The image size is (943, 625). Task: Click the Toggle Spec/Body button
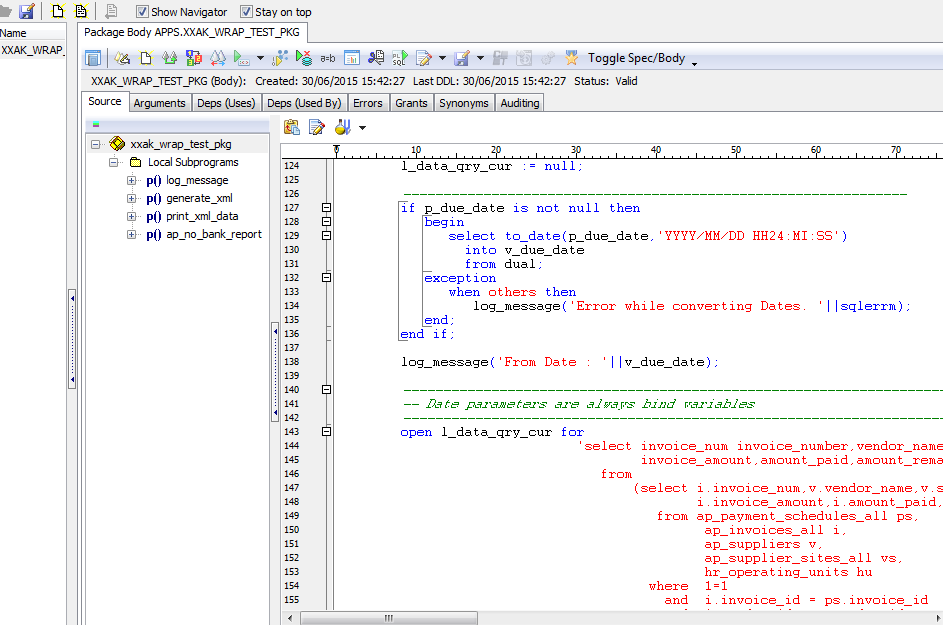[636, 58]
